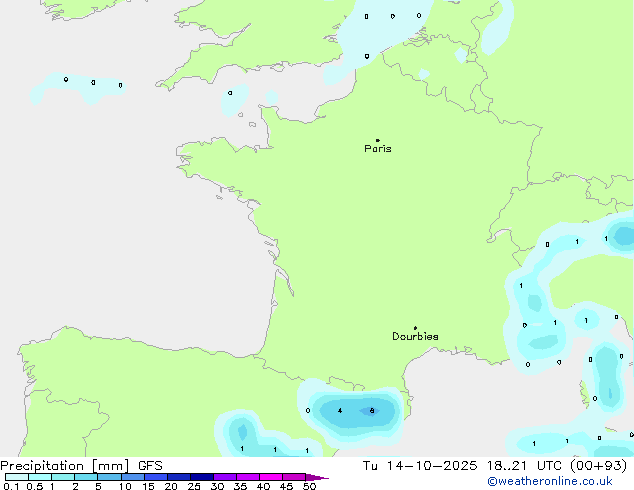Screen dimensions: 634x490
Task: Click the Paris city label
Action: click(x=378, y=149)
